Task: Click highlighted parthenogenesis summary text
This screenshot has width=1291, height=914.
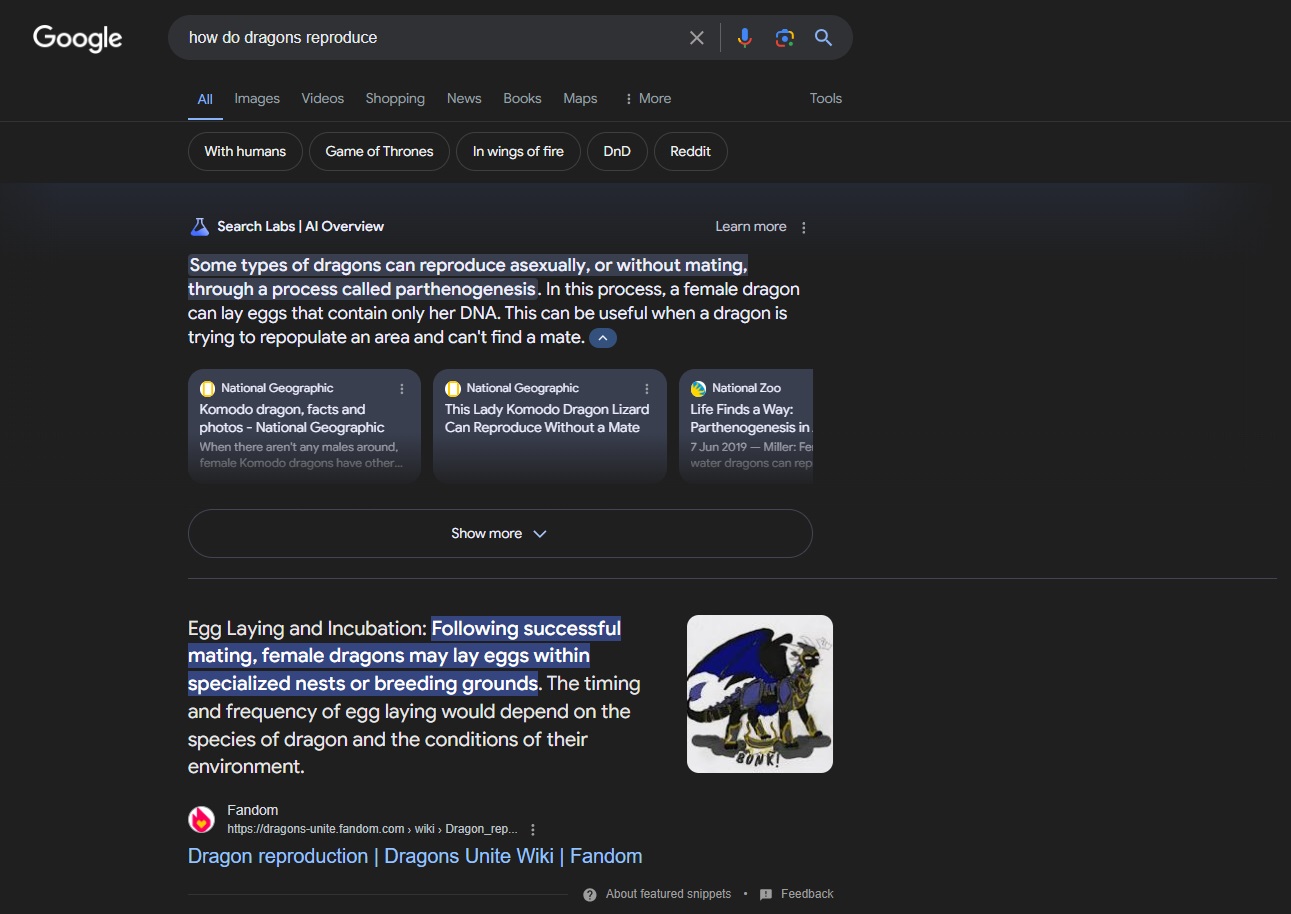Action: pos(467,277)
